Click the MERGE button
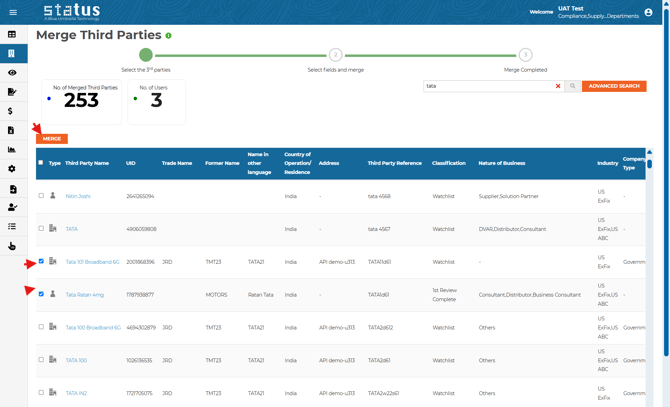 point(52,139)
